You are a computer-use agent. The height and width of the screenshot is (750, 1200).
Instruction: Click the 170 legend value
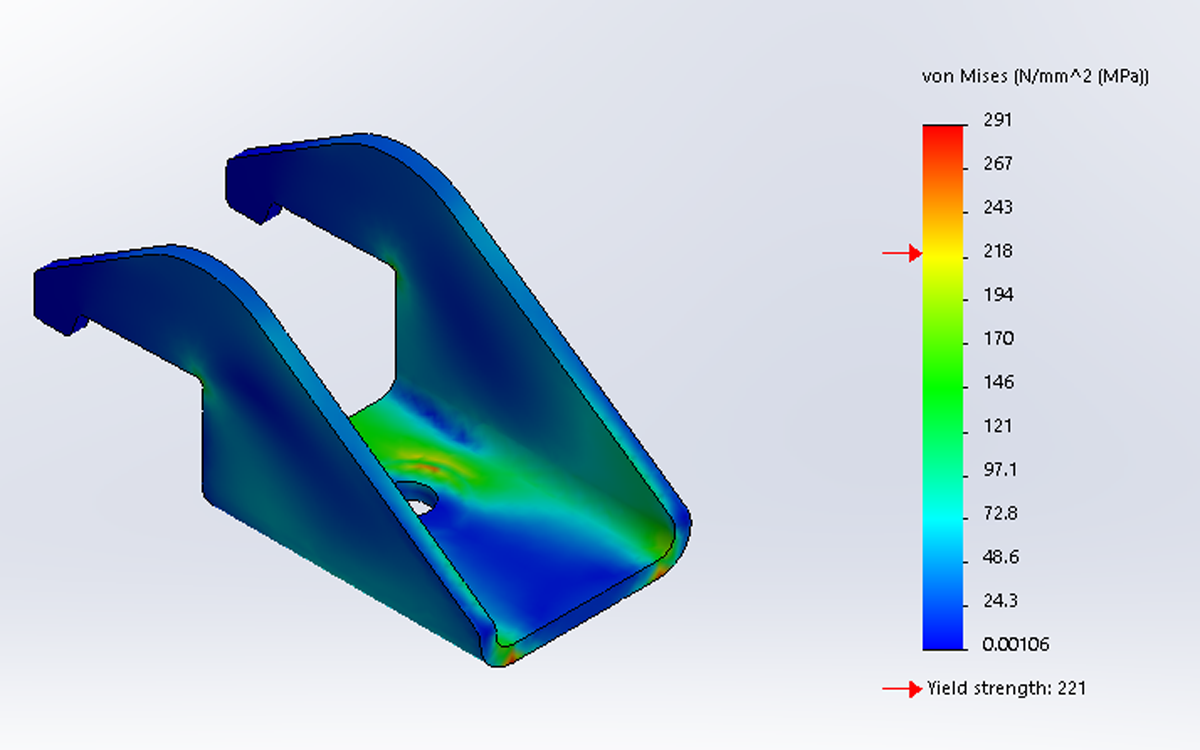pos(998,338)
